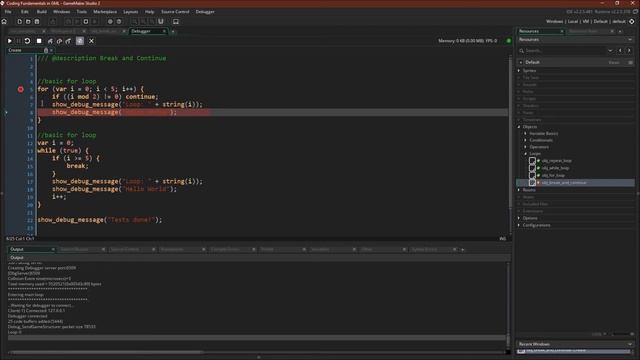Image resolution: width=640 pixels, height=360 pixels.
Task: Click the Stop build toolbar icon
Action: point(86,21)
